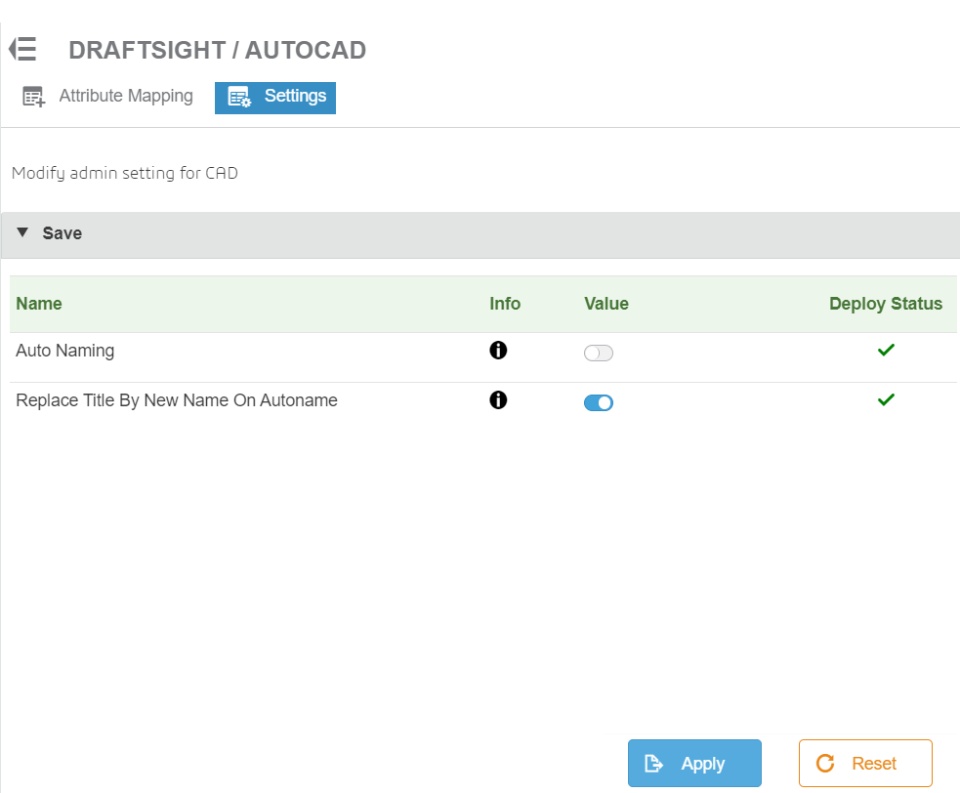
Task: Select the Settings tab
Action: click(275, 97)
